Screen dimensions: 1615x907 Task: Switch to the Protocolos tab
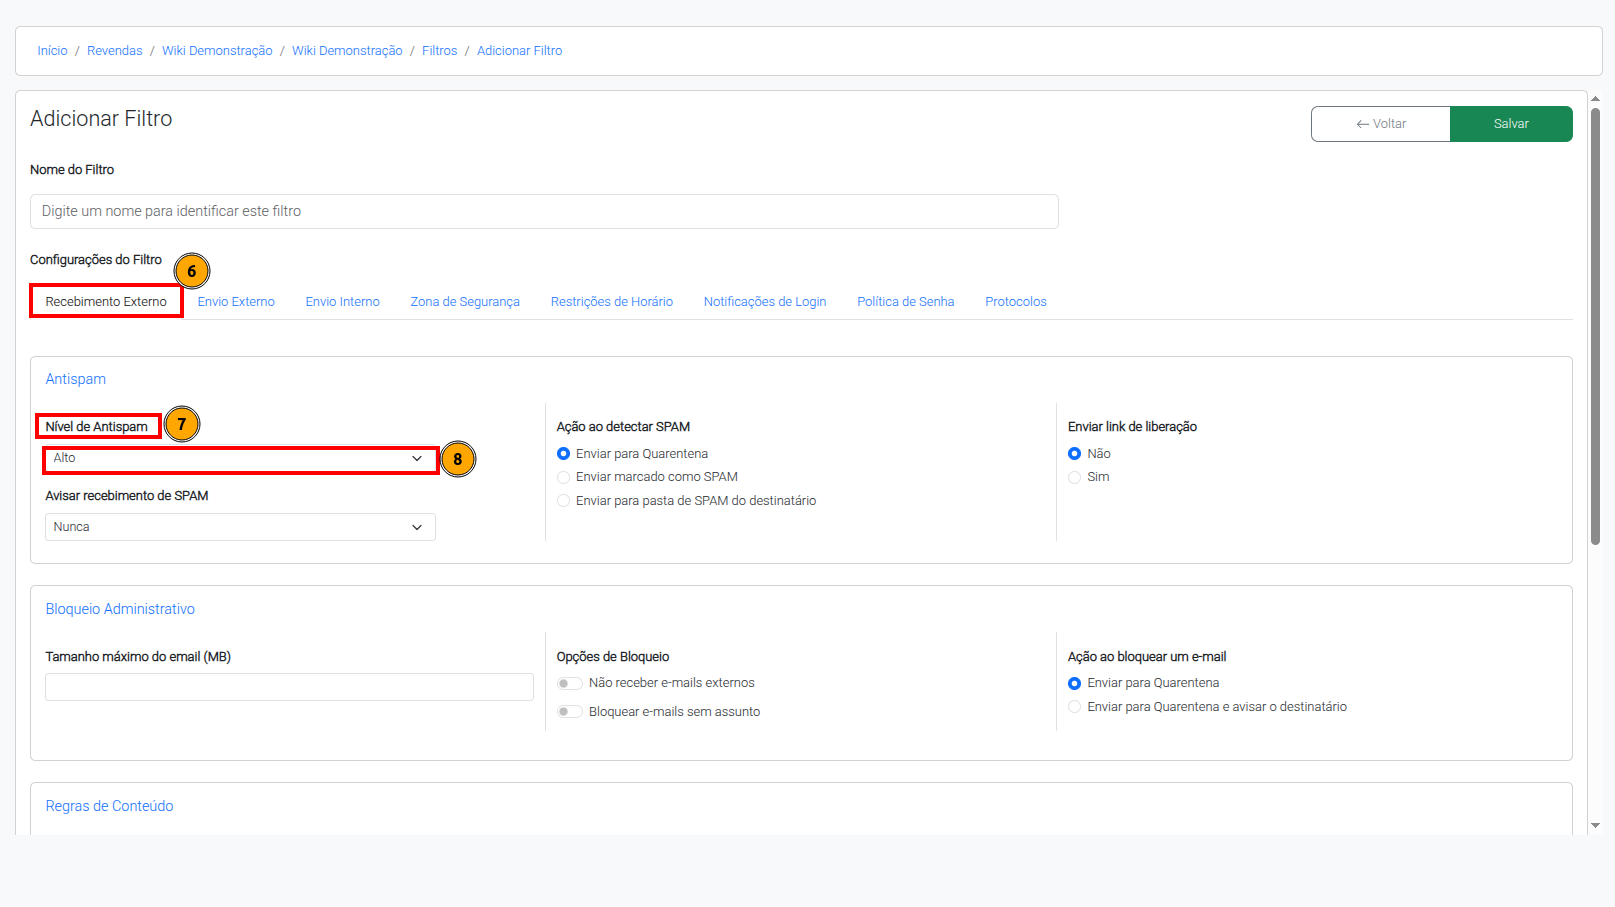coord(1016,302)
